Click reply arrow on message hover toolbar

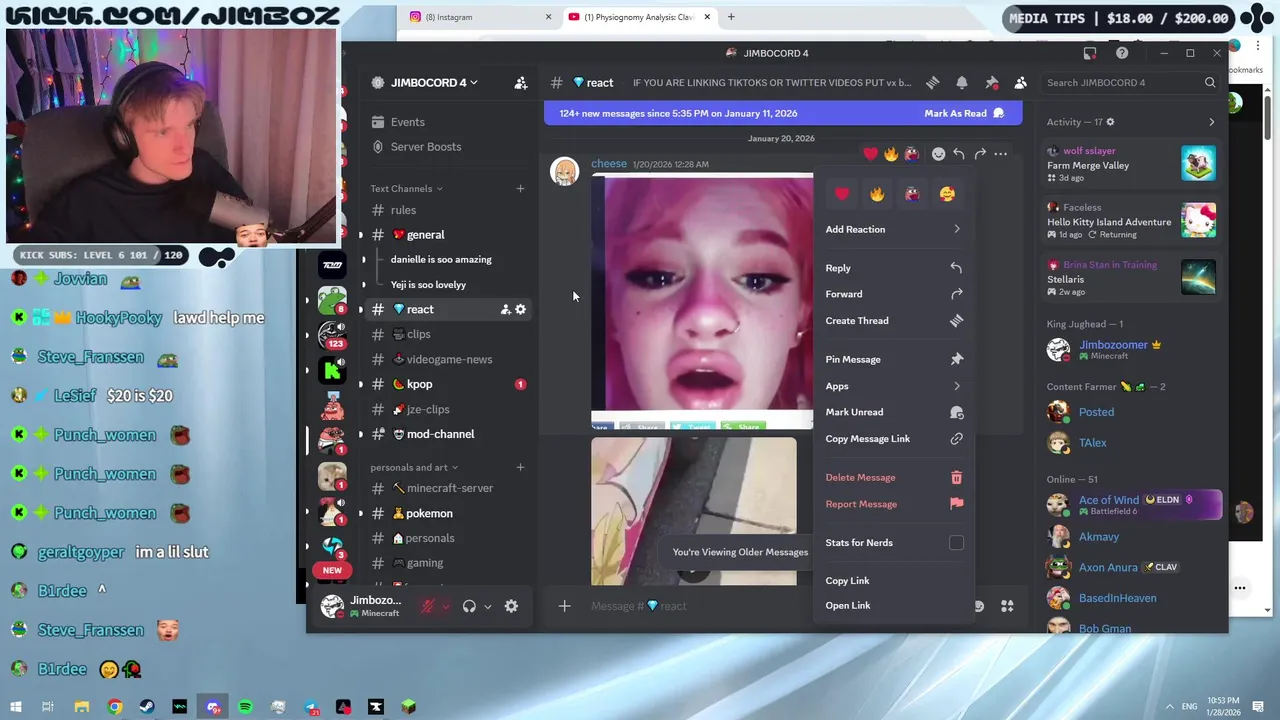tap(959, 154)
